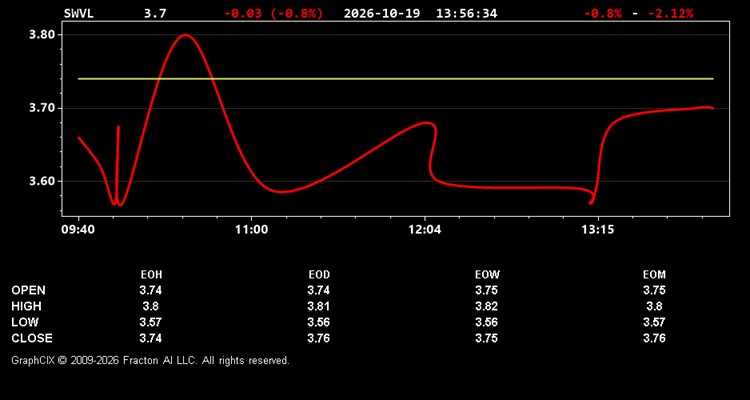This screenshot has width=750, height=400.
Task: Click the SWVL ticker symbol
Action: point(79,13)
